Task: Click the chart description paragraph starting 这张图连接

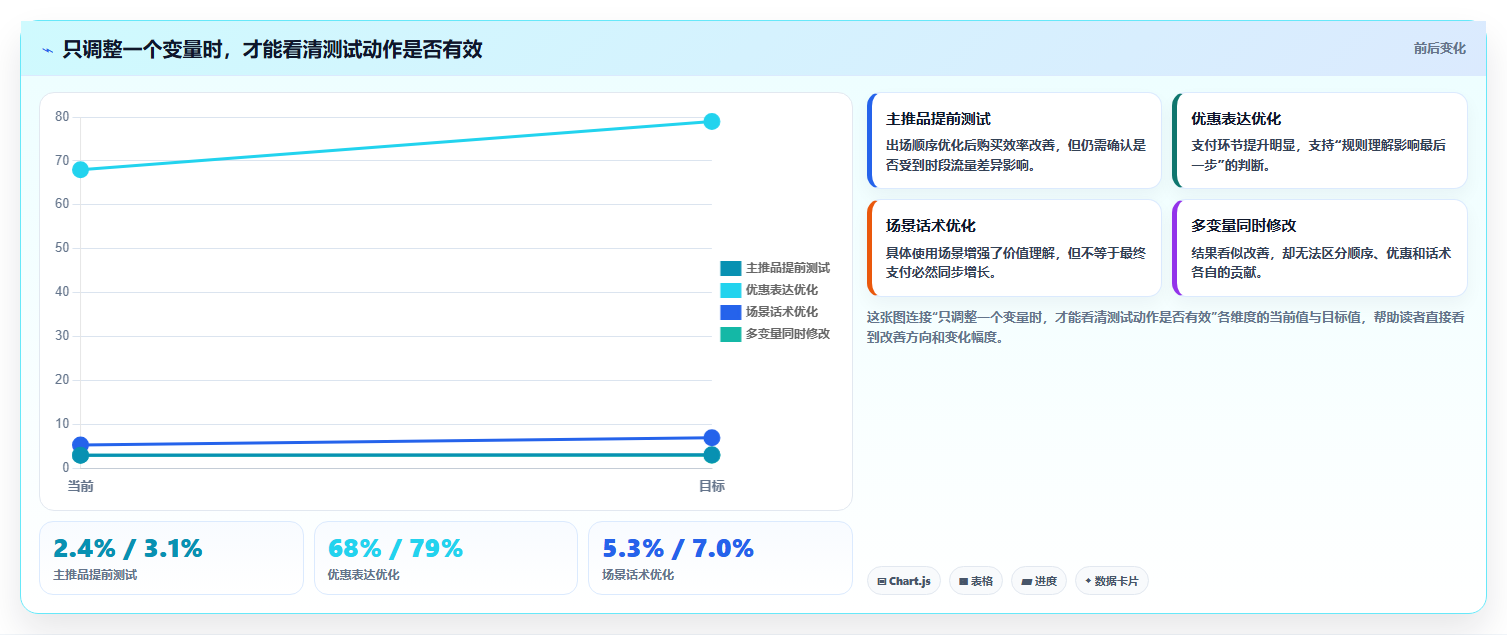Action: click(1166, 327)
